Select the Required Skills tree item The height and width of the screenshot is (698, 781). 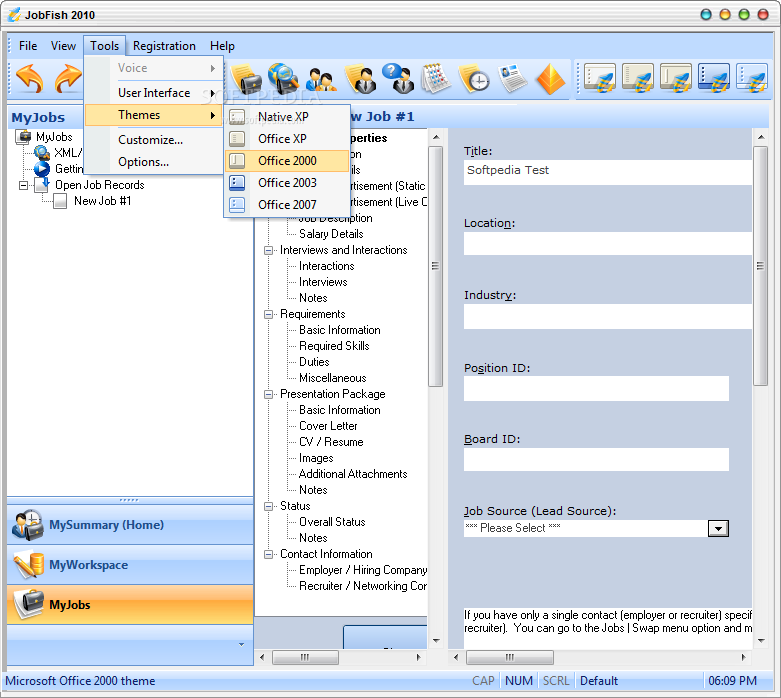click(x=334, y=346)
